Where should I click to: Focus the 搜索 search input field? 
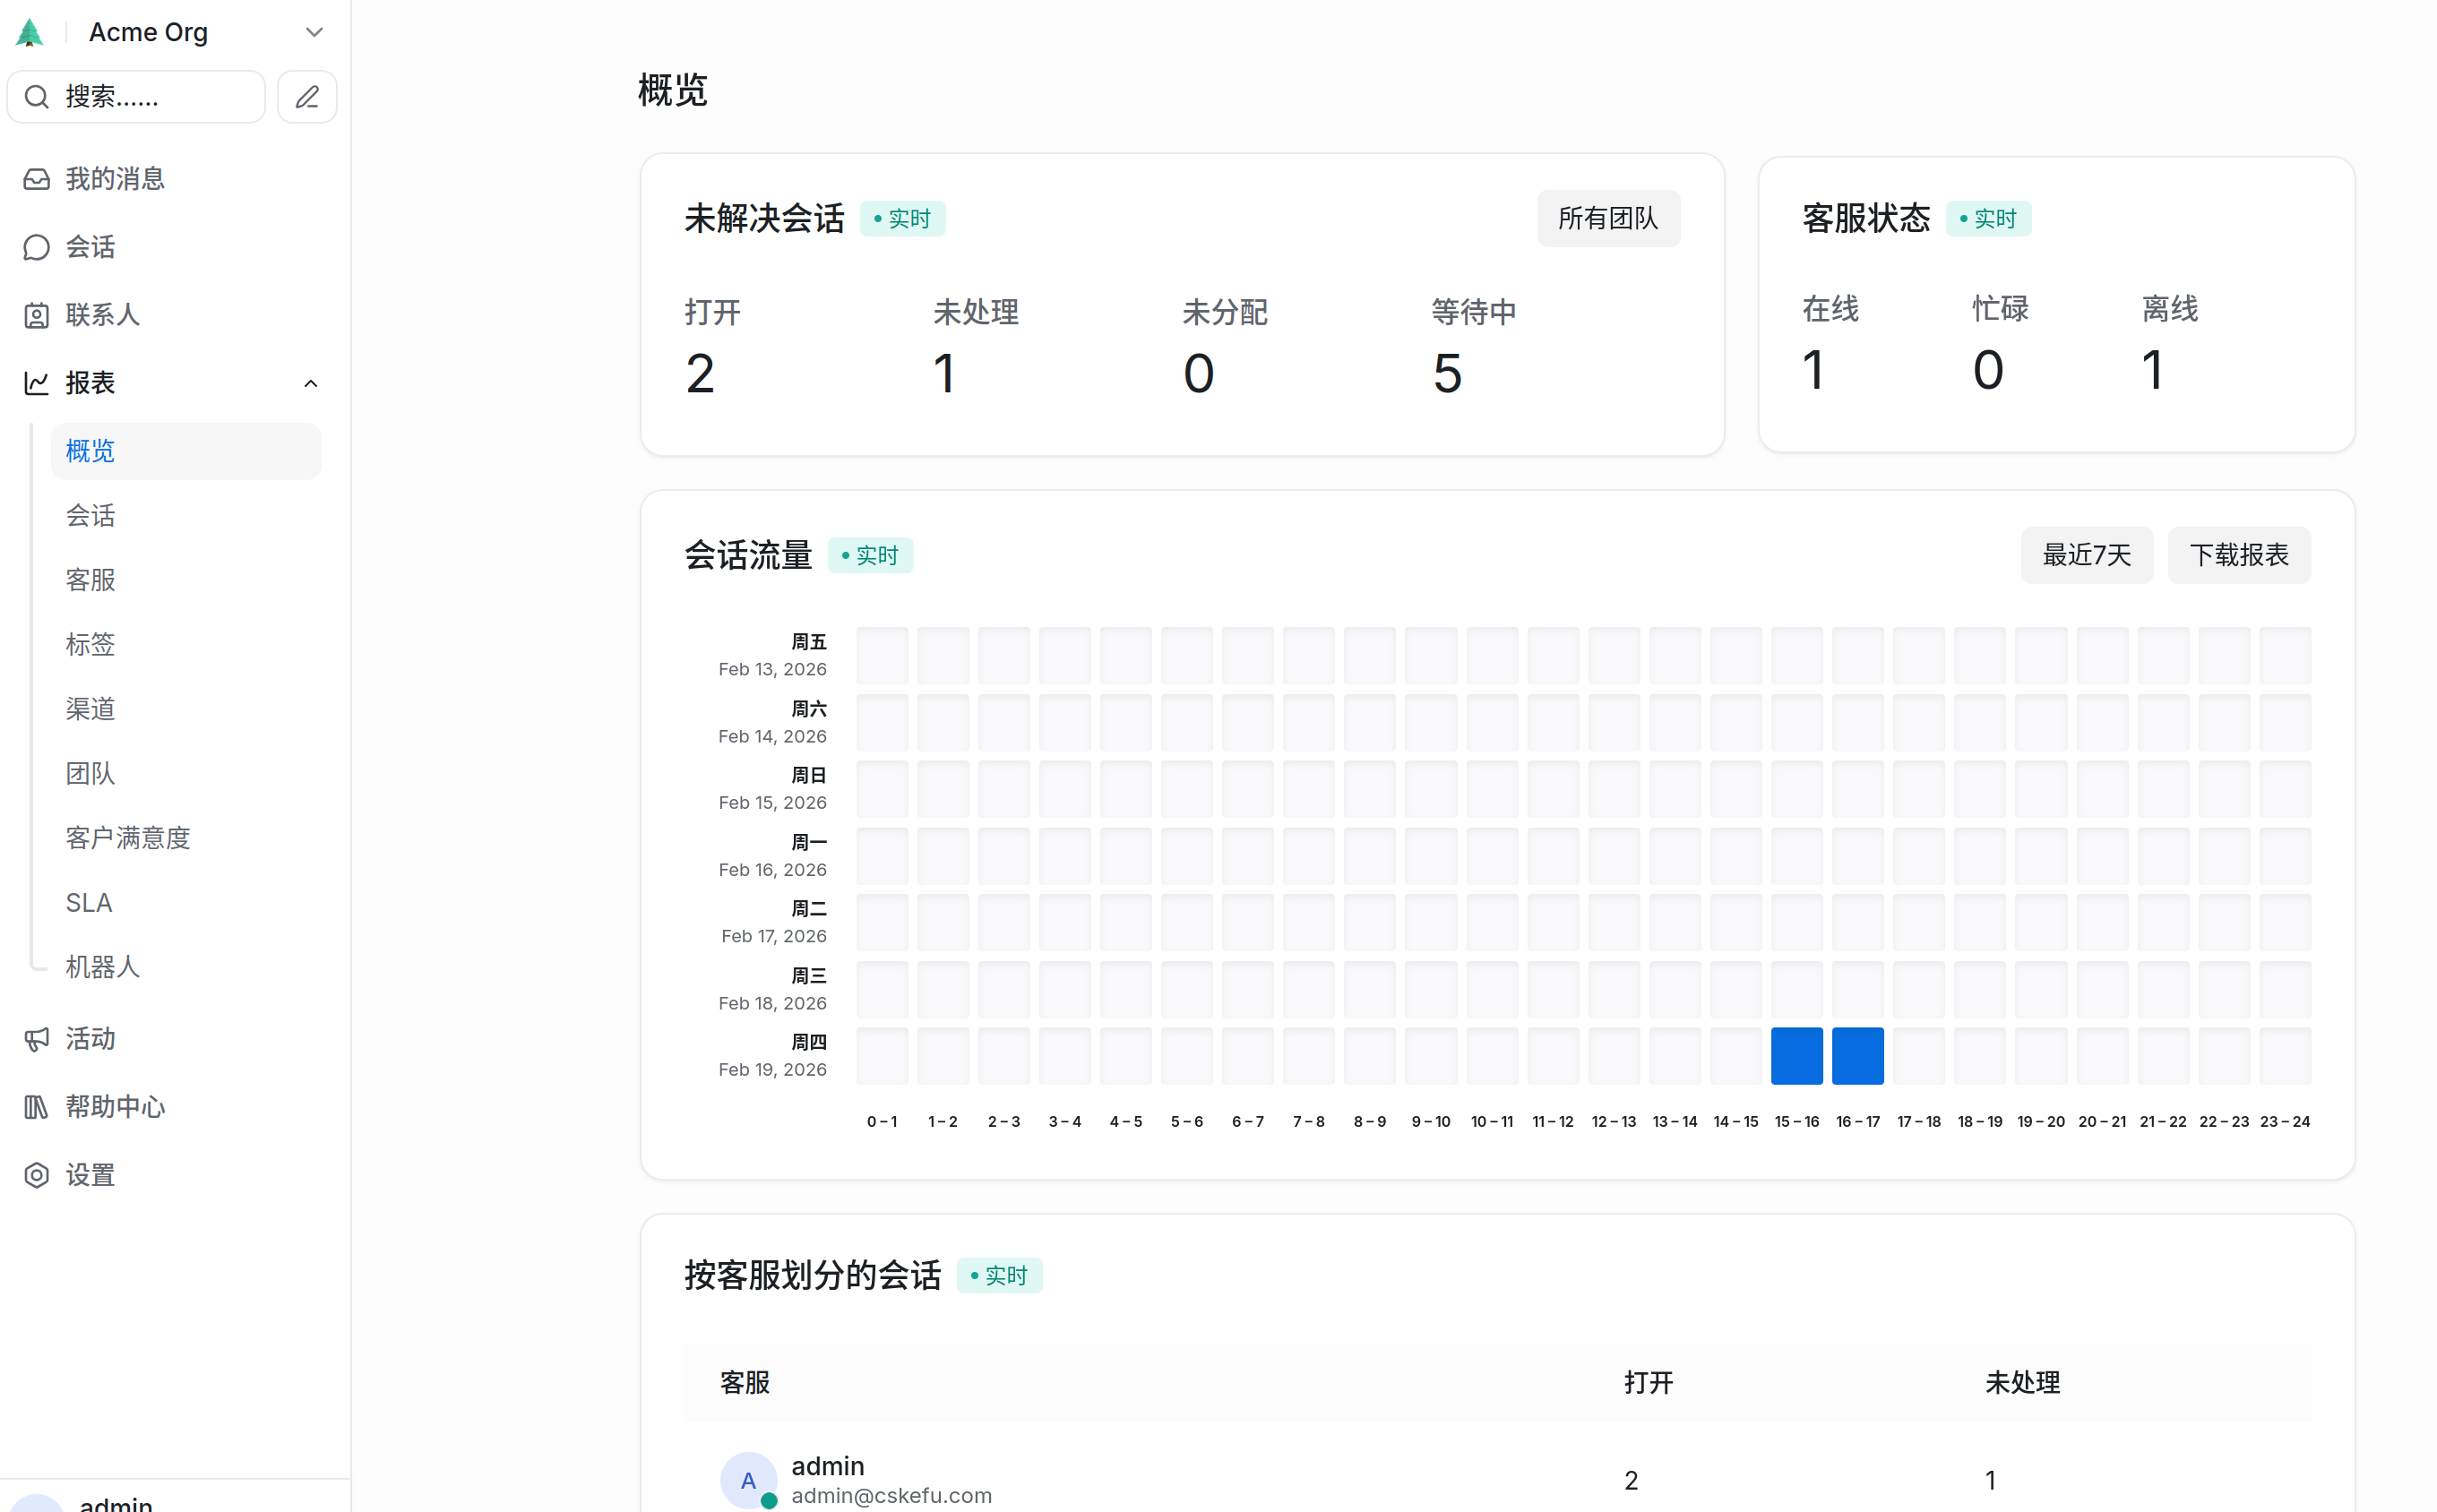(150, 97)
